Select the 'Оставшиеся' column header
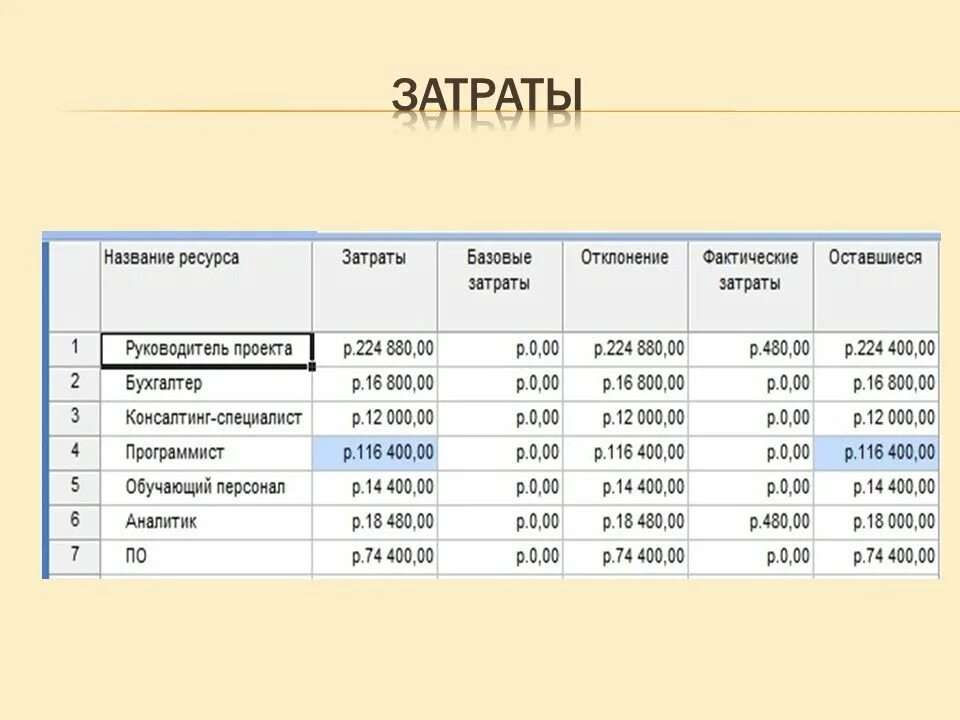The height and width of the screenshot is (720, 960). click(x=876, y=286)
